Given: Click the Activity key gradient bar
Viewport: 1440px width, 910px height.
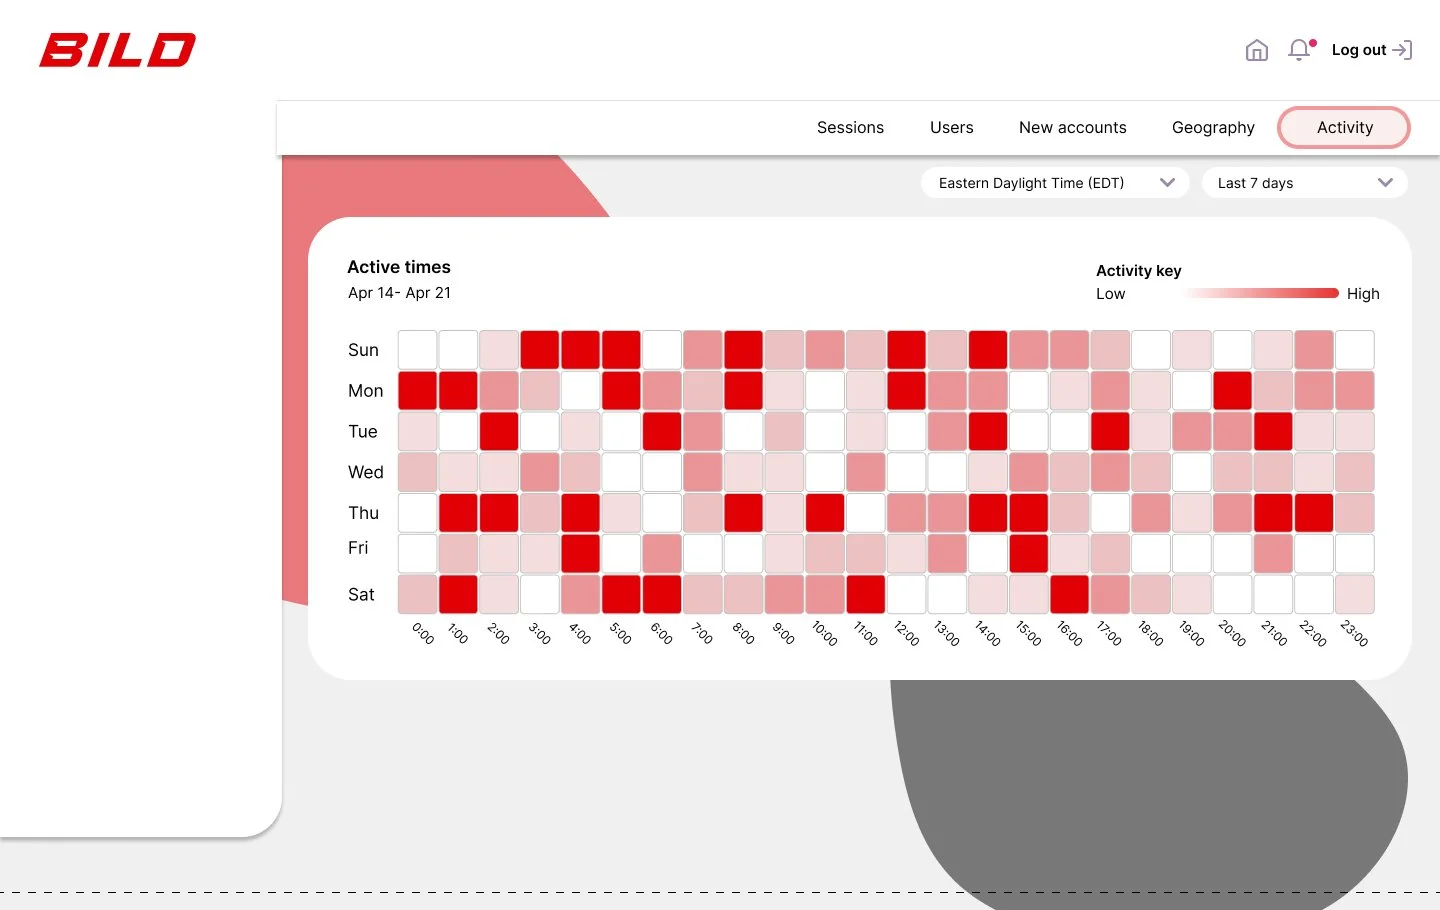Looking at the screenshot, I should [x=1261, y=293].
